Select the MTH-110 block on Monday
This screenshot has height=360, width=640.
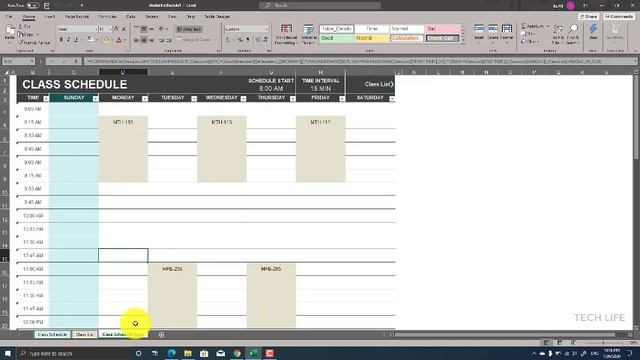coord(123,149)
